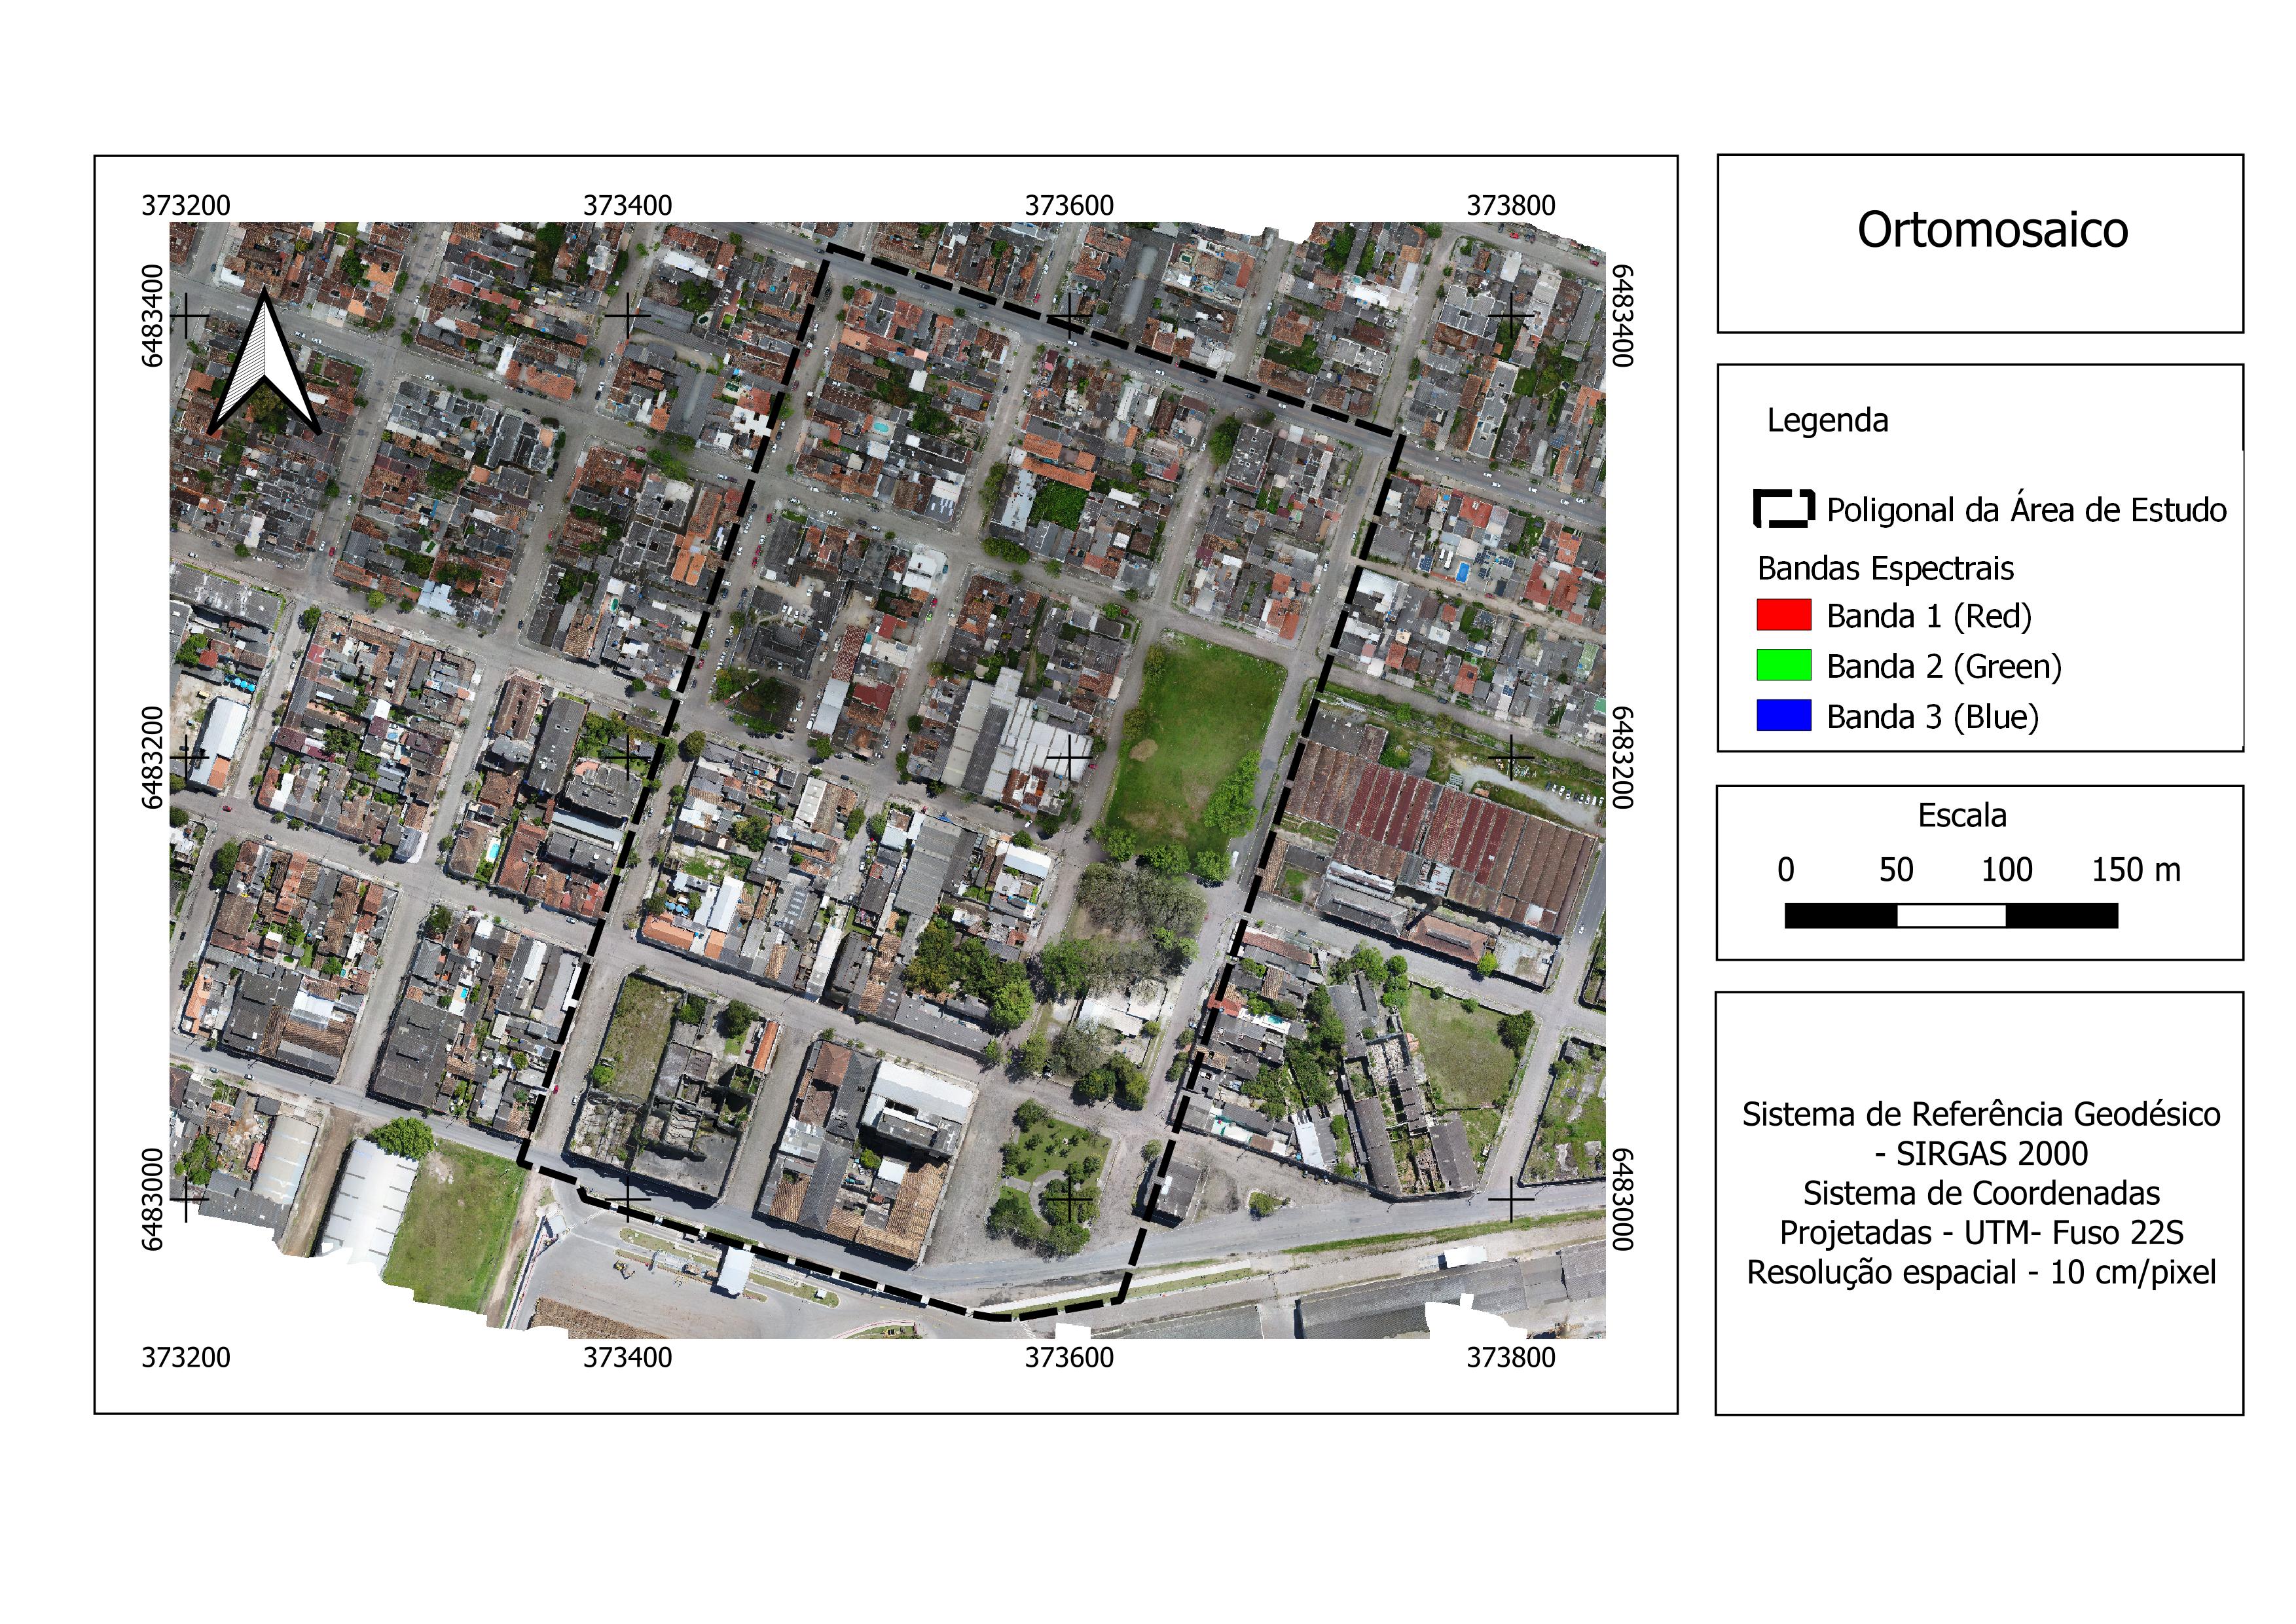Click 'Resolução espacial - 10 cm/pixel' text
This screenshot has width=2296, height=1624.
(1981, 1272)
